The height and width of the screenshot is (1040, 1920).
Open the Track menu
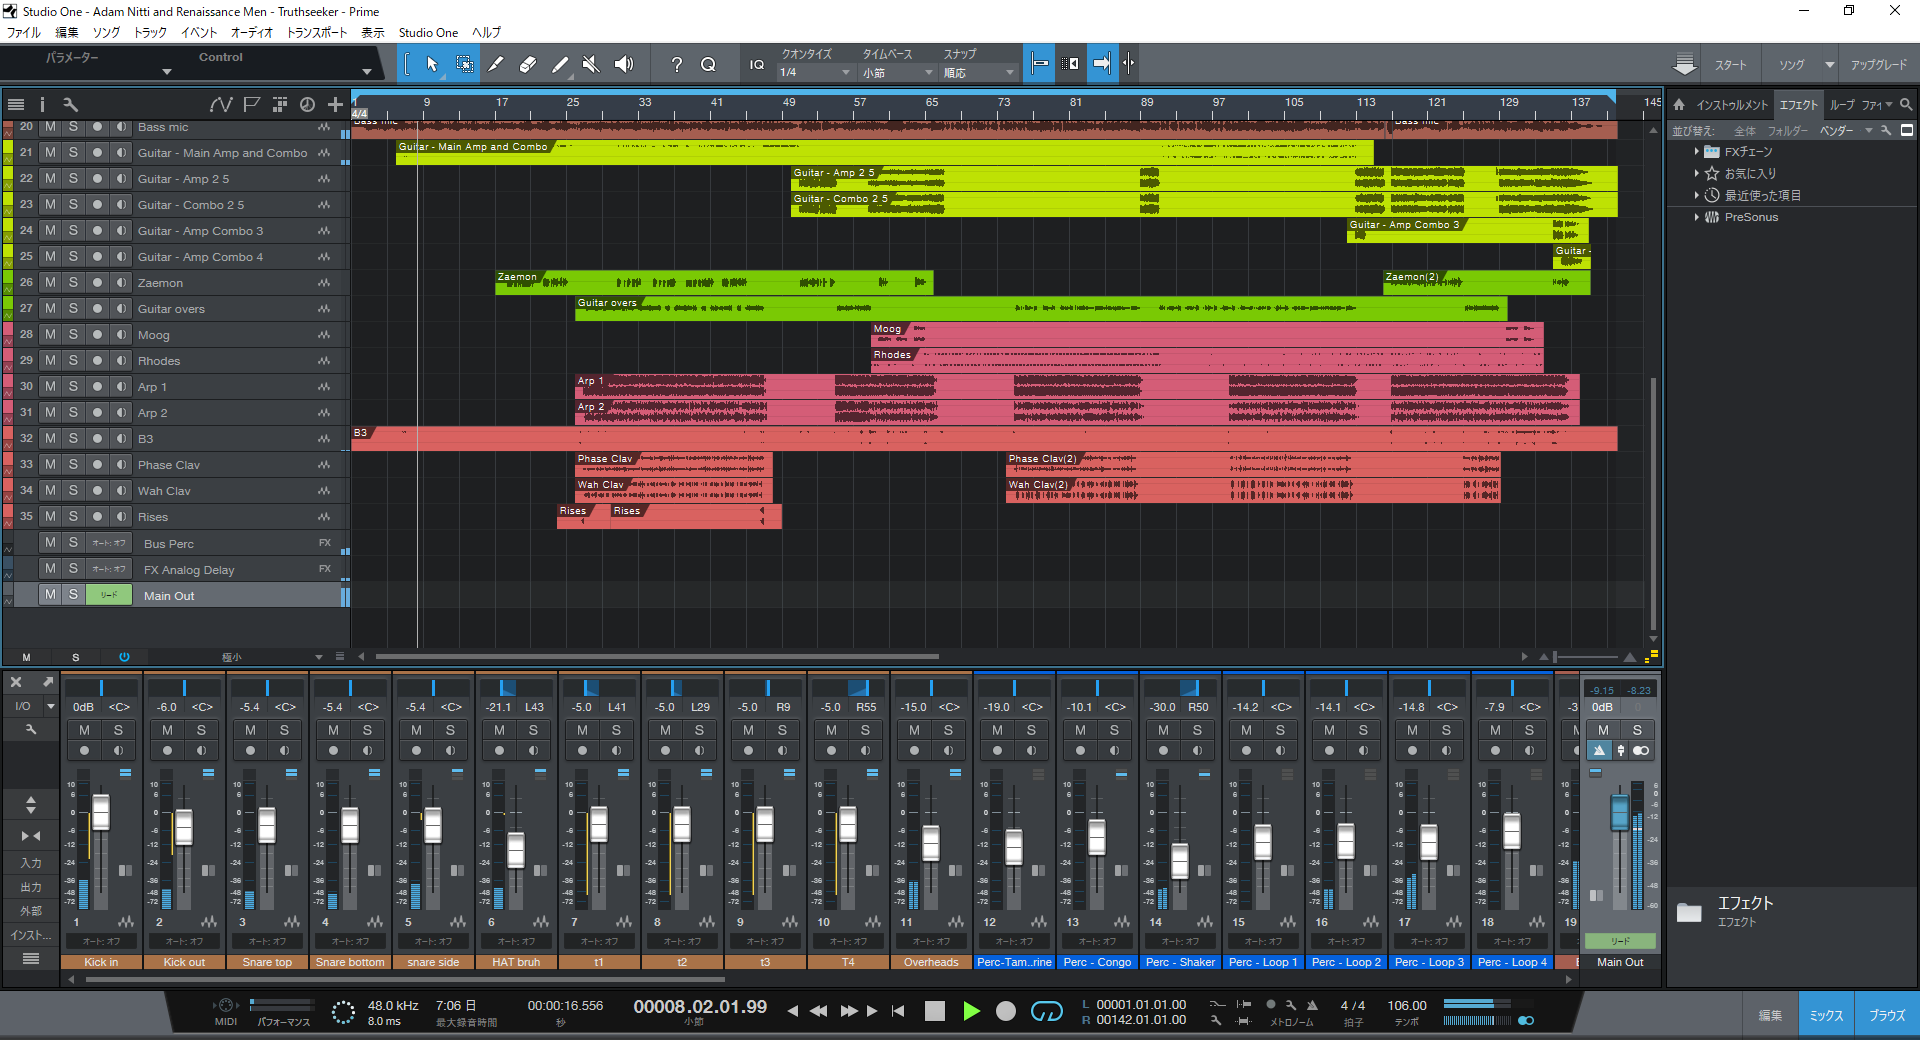150,33
